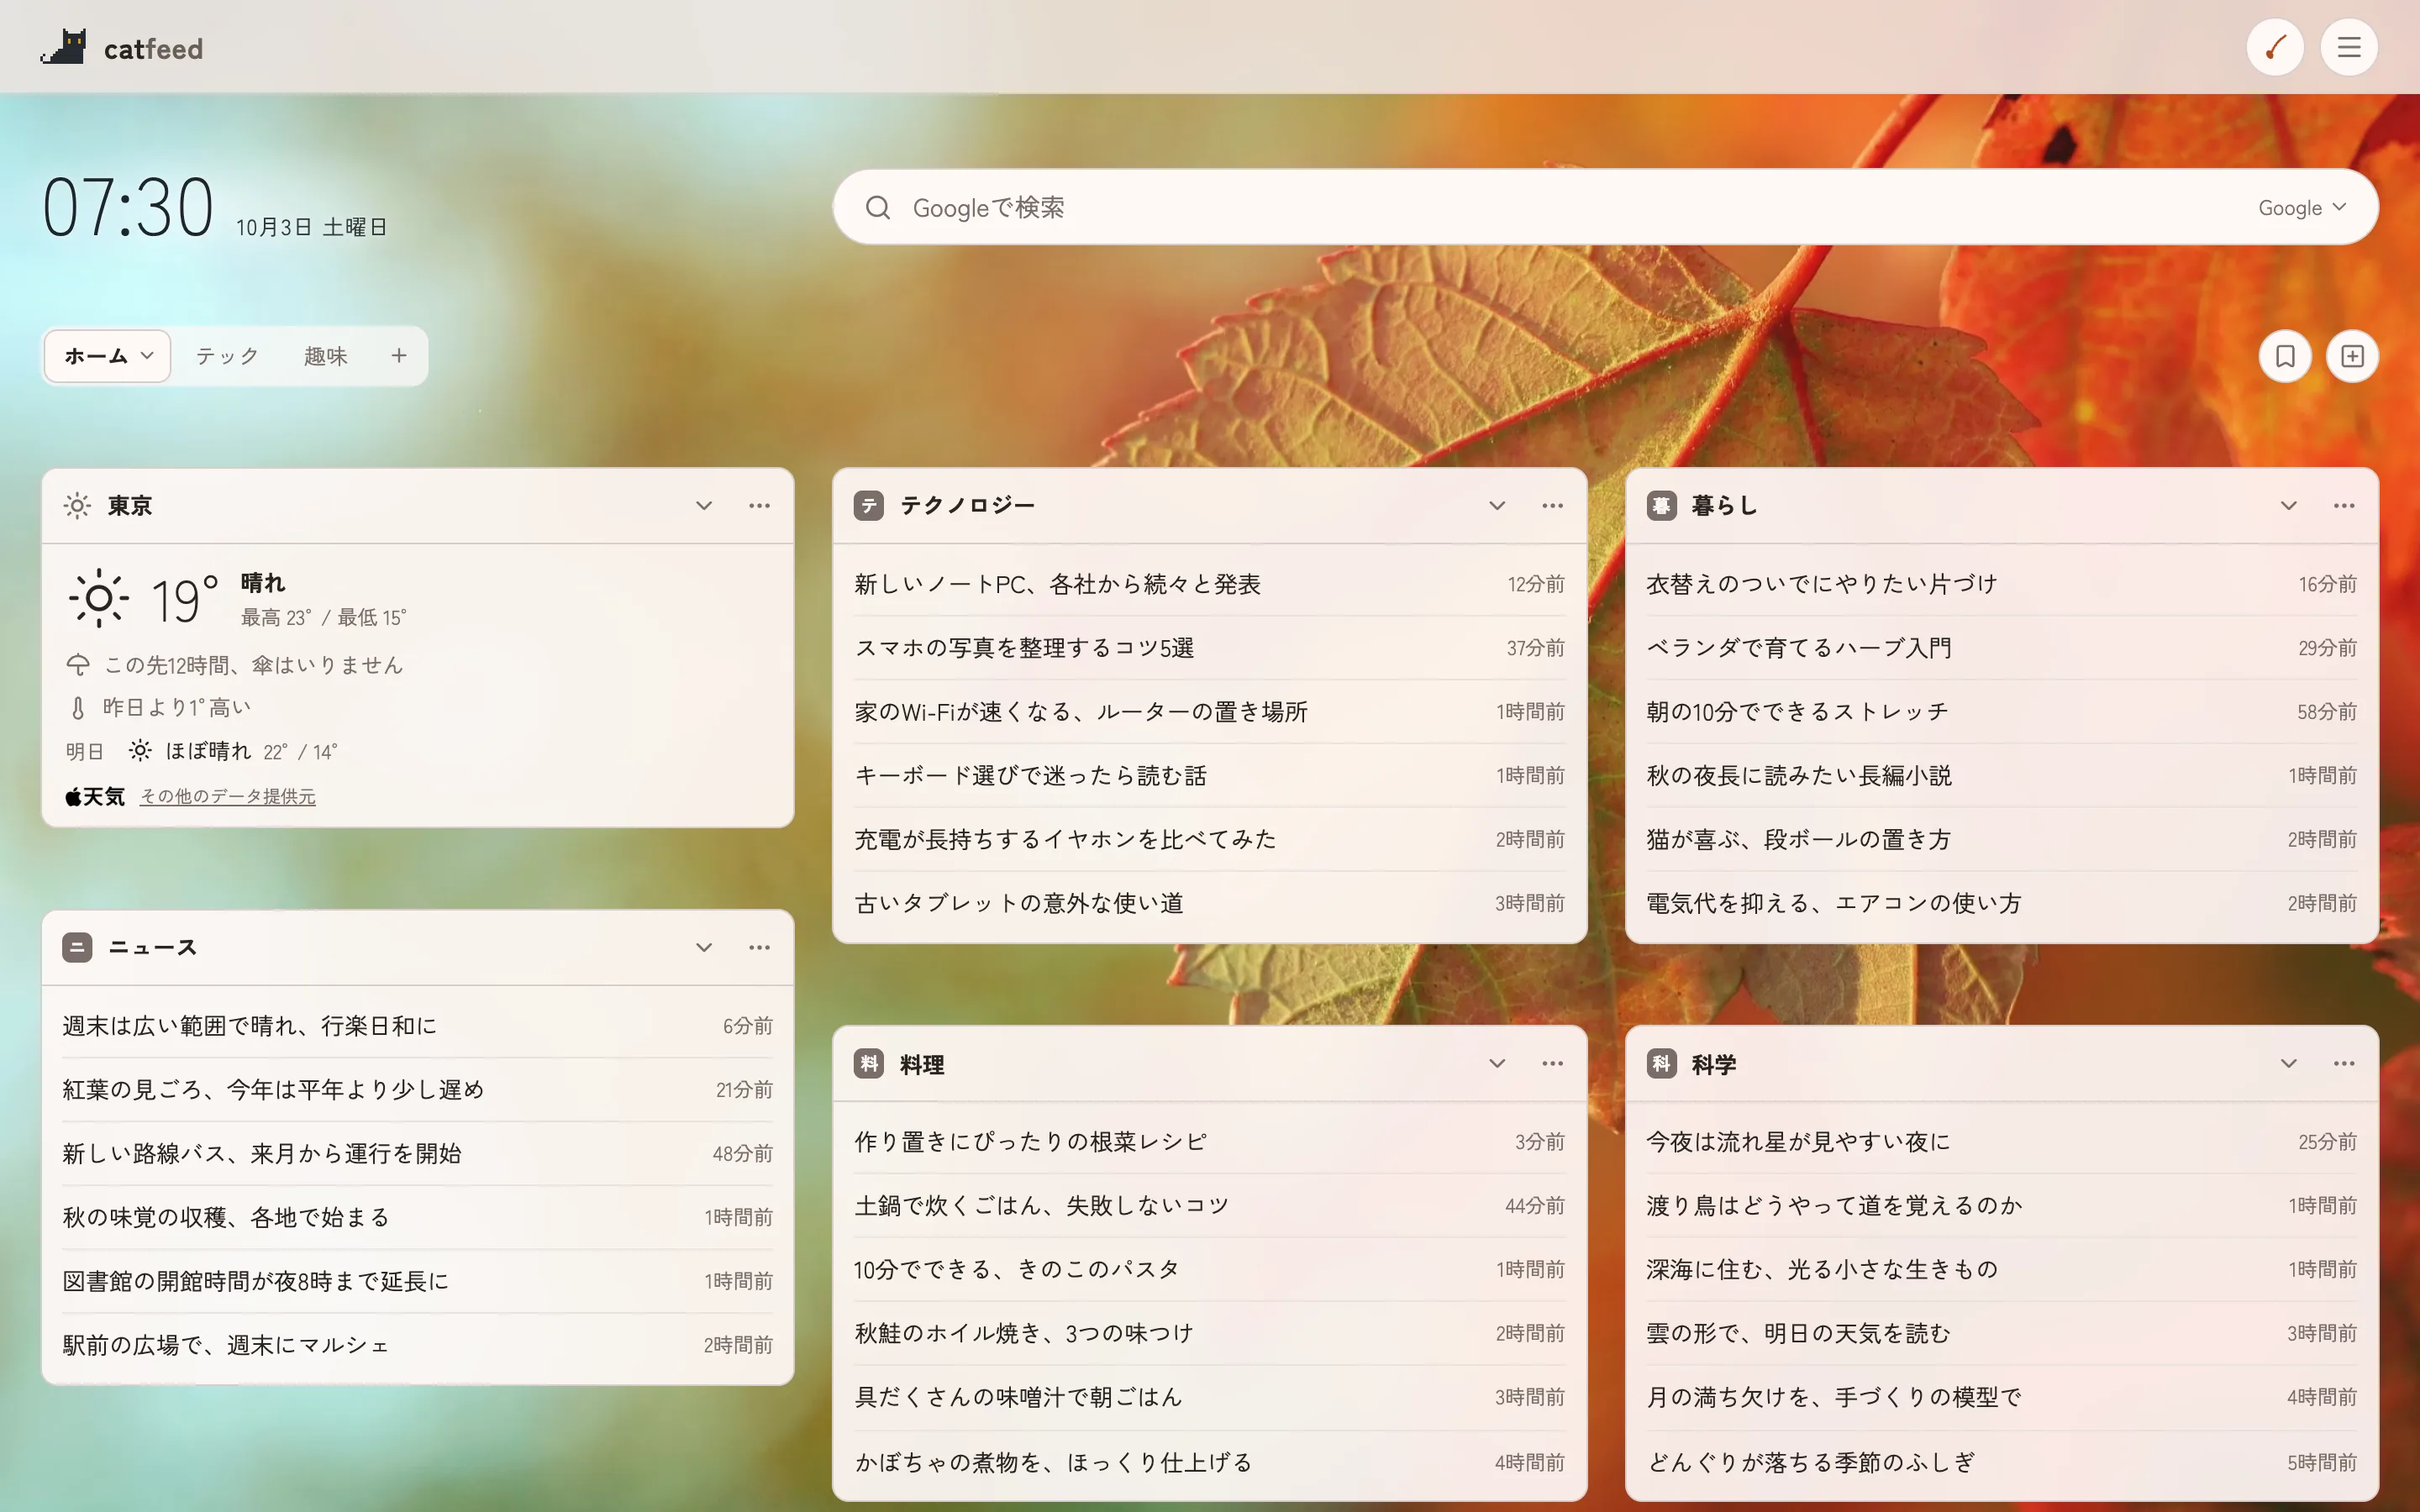Screen dimensions: 2420x1512
Task: Open more options for テクノロジー widget
Action: click(x=1552, y=505)
